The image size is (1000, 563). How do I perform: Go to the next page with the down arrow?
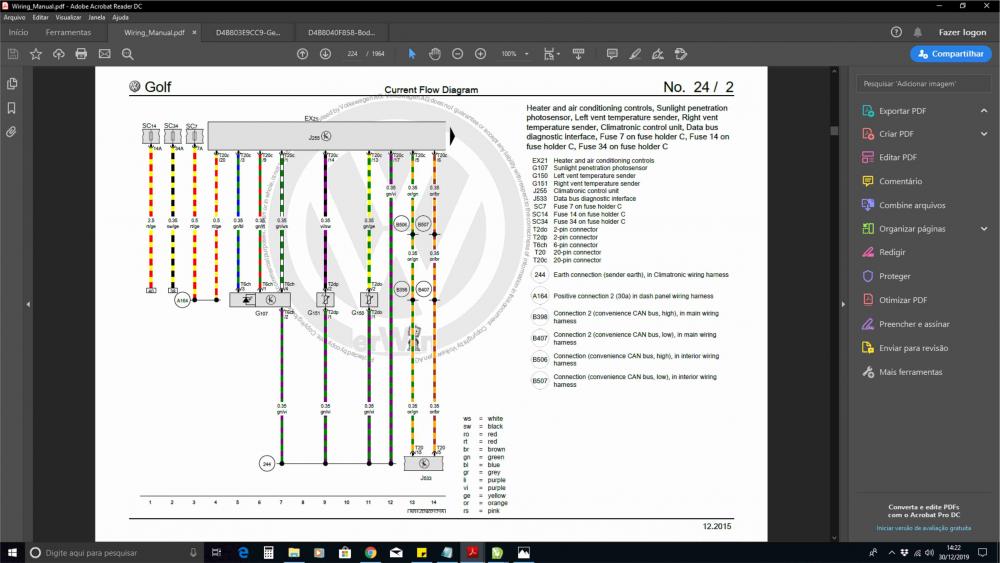click(x=325, y=54)
